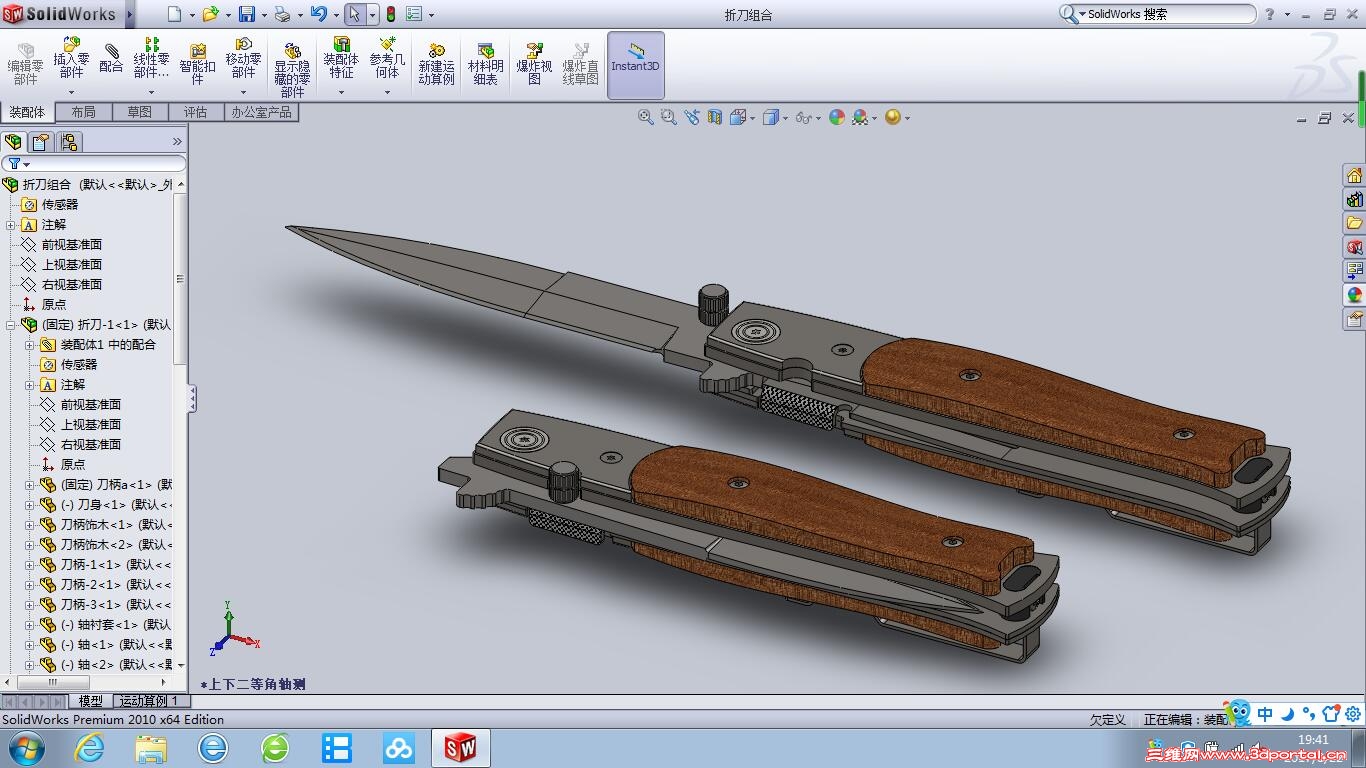Viewport: 1366px width, 768px height.
Task: Insert a 材料明细表 bill of materials
Action: point(486,63)
